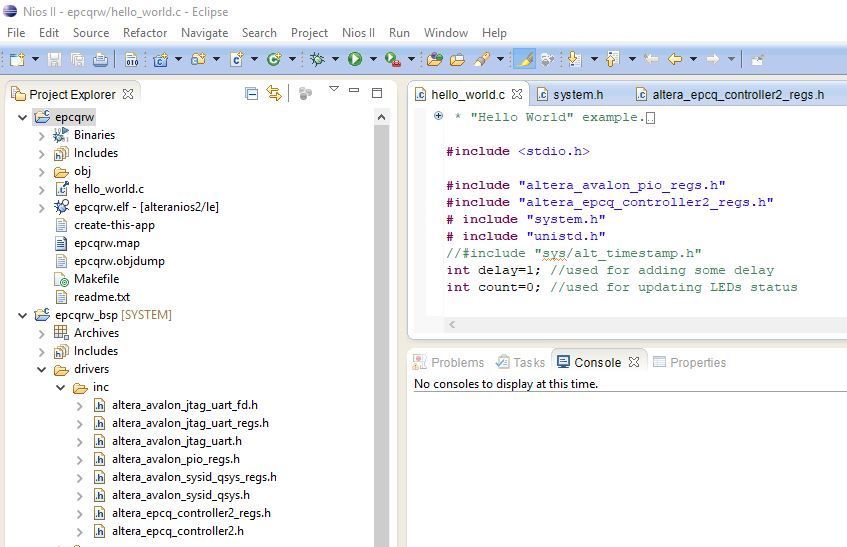
Task: Switch to the system.h editor tab
Action: click(577, 95)
